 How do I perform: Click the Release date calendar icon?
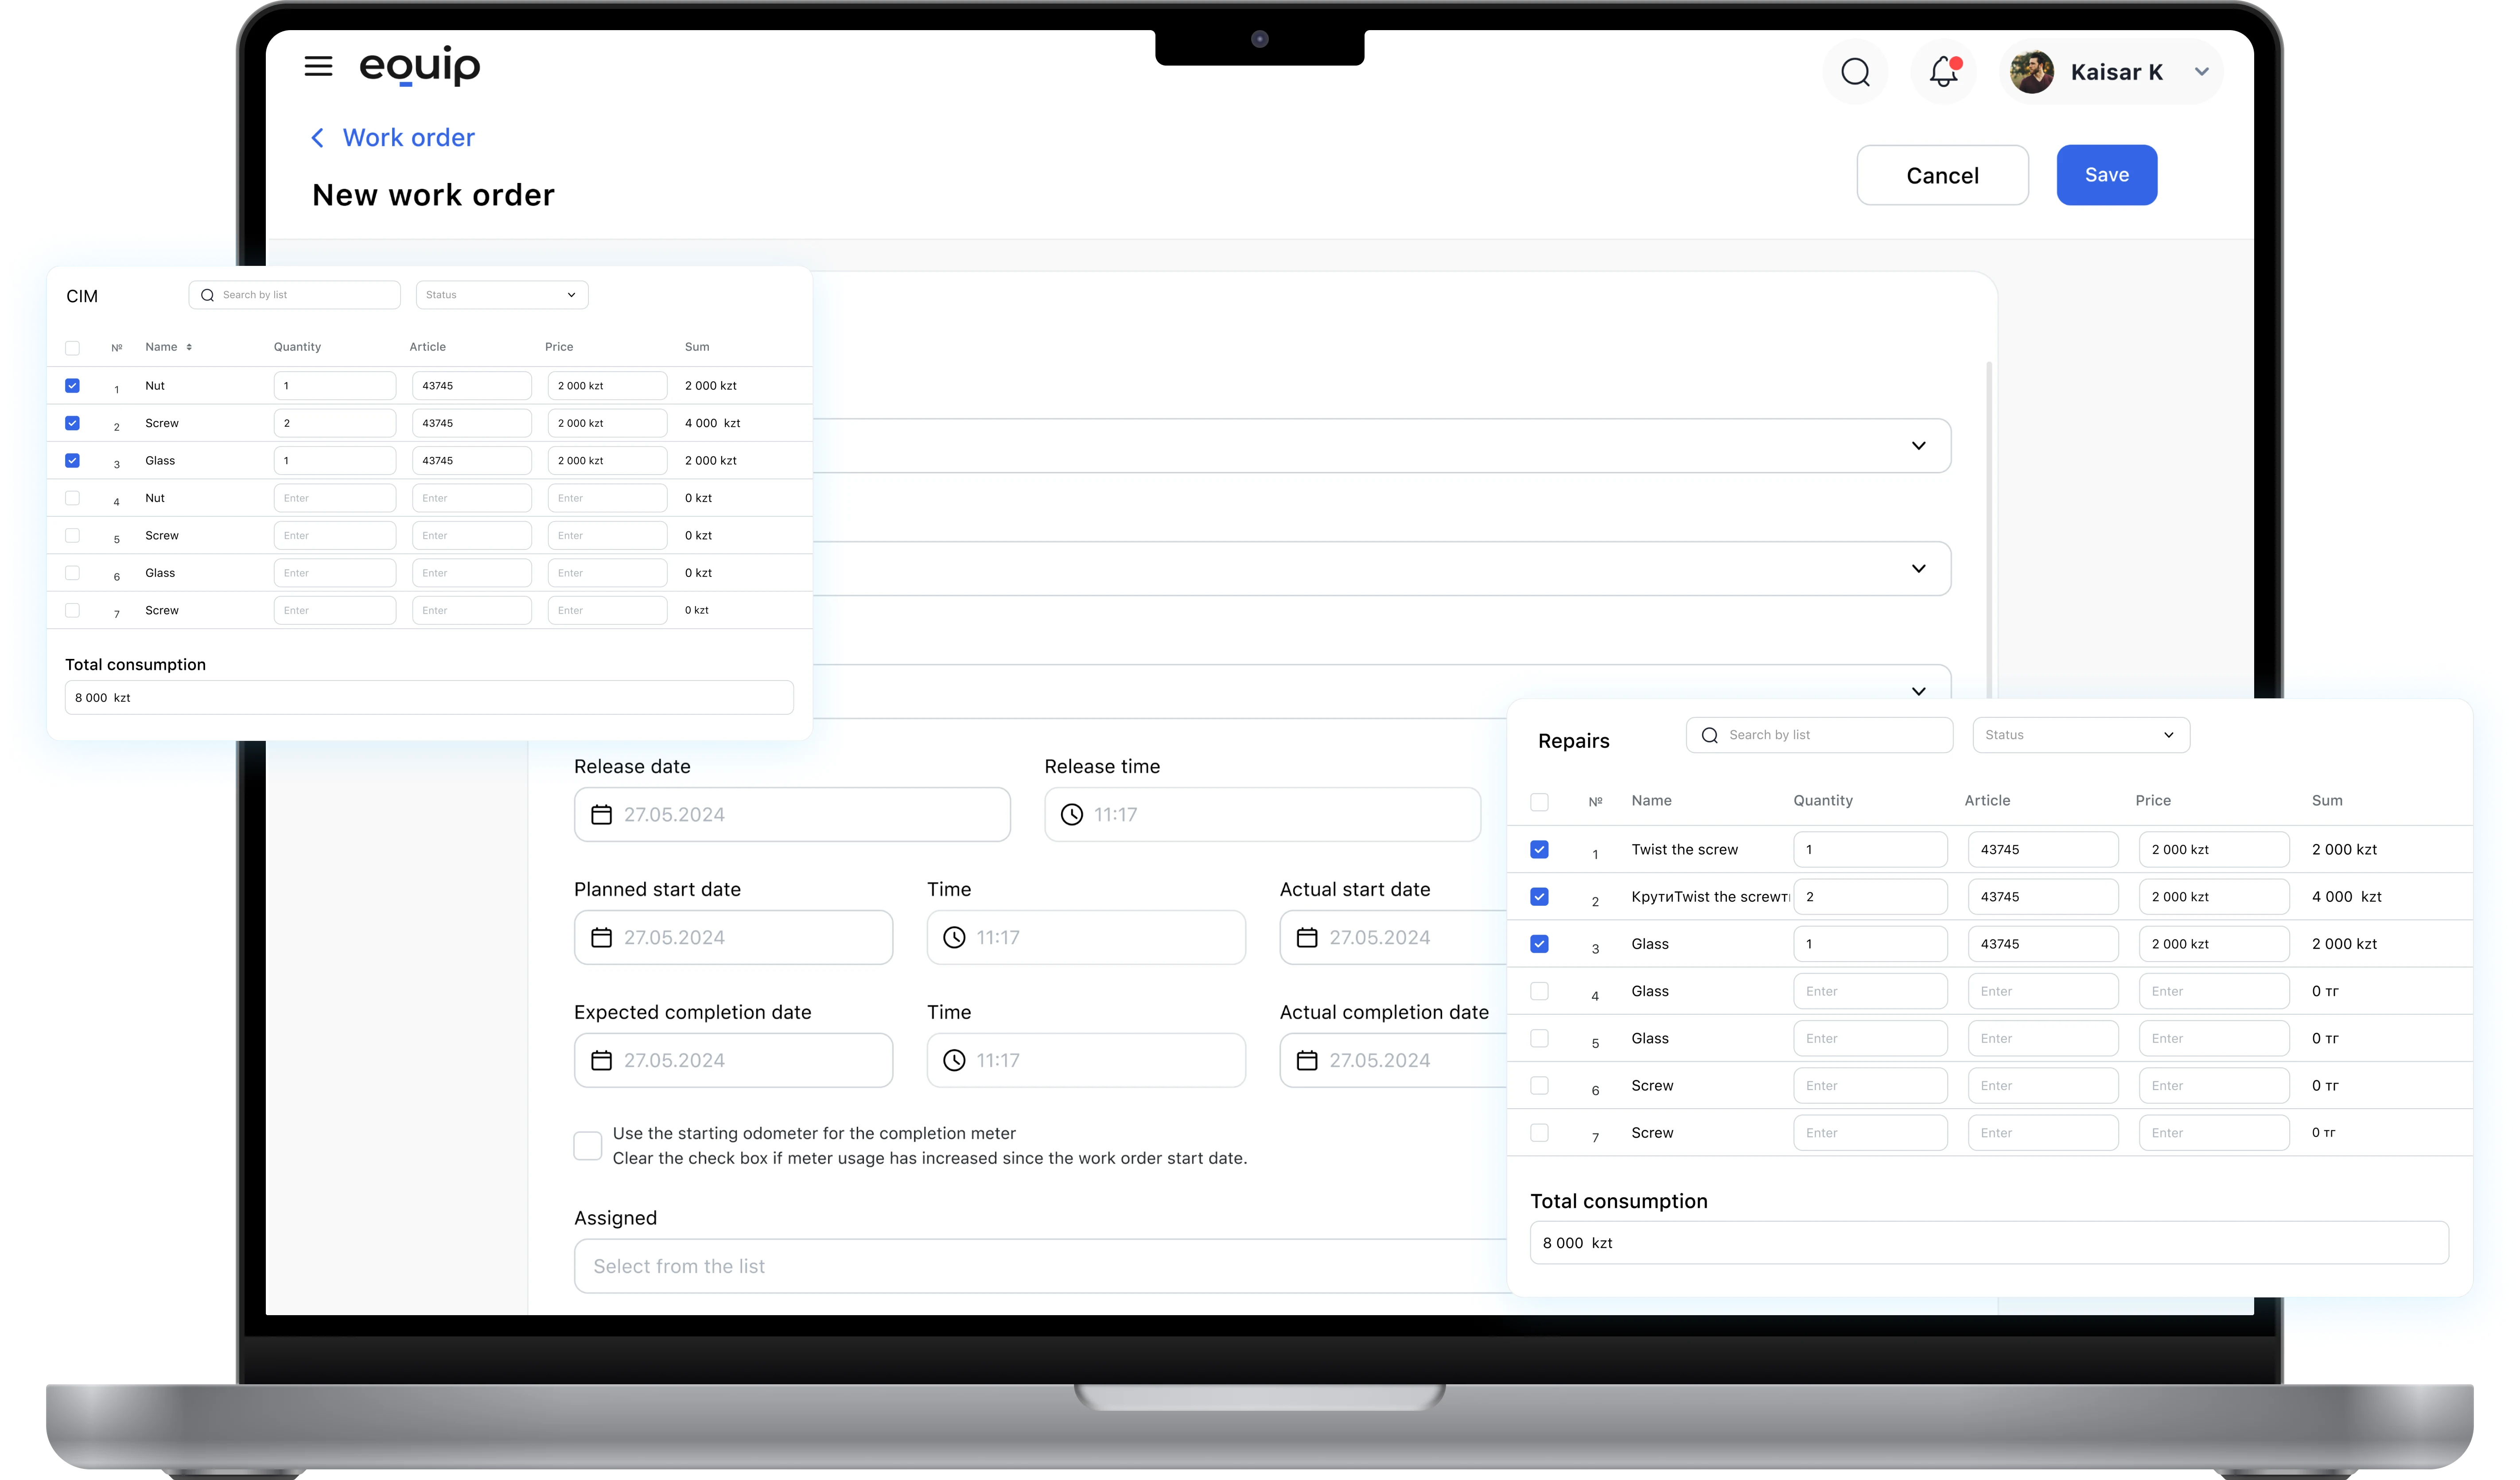[601, 815]
